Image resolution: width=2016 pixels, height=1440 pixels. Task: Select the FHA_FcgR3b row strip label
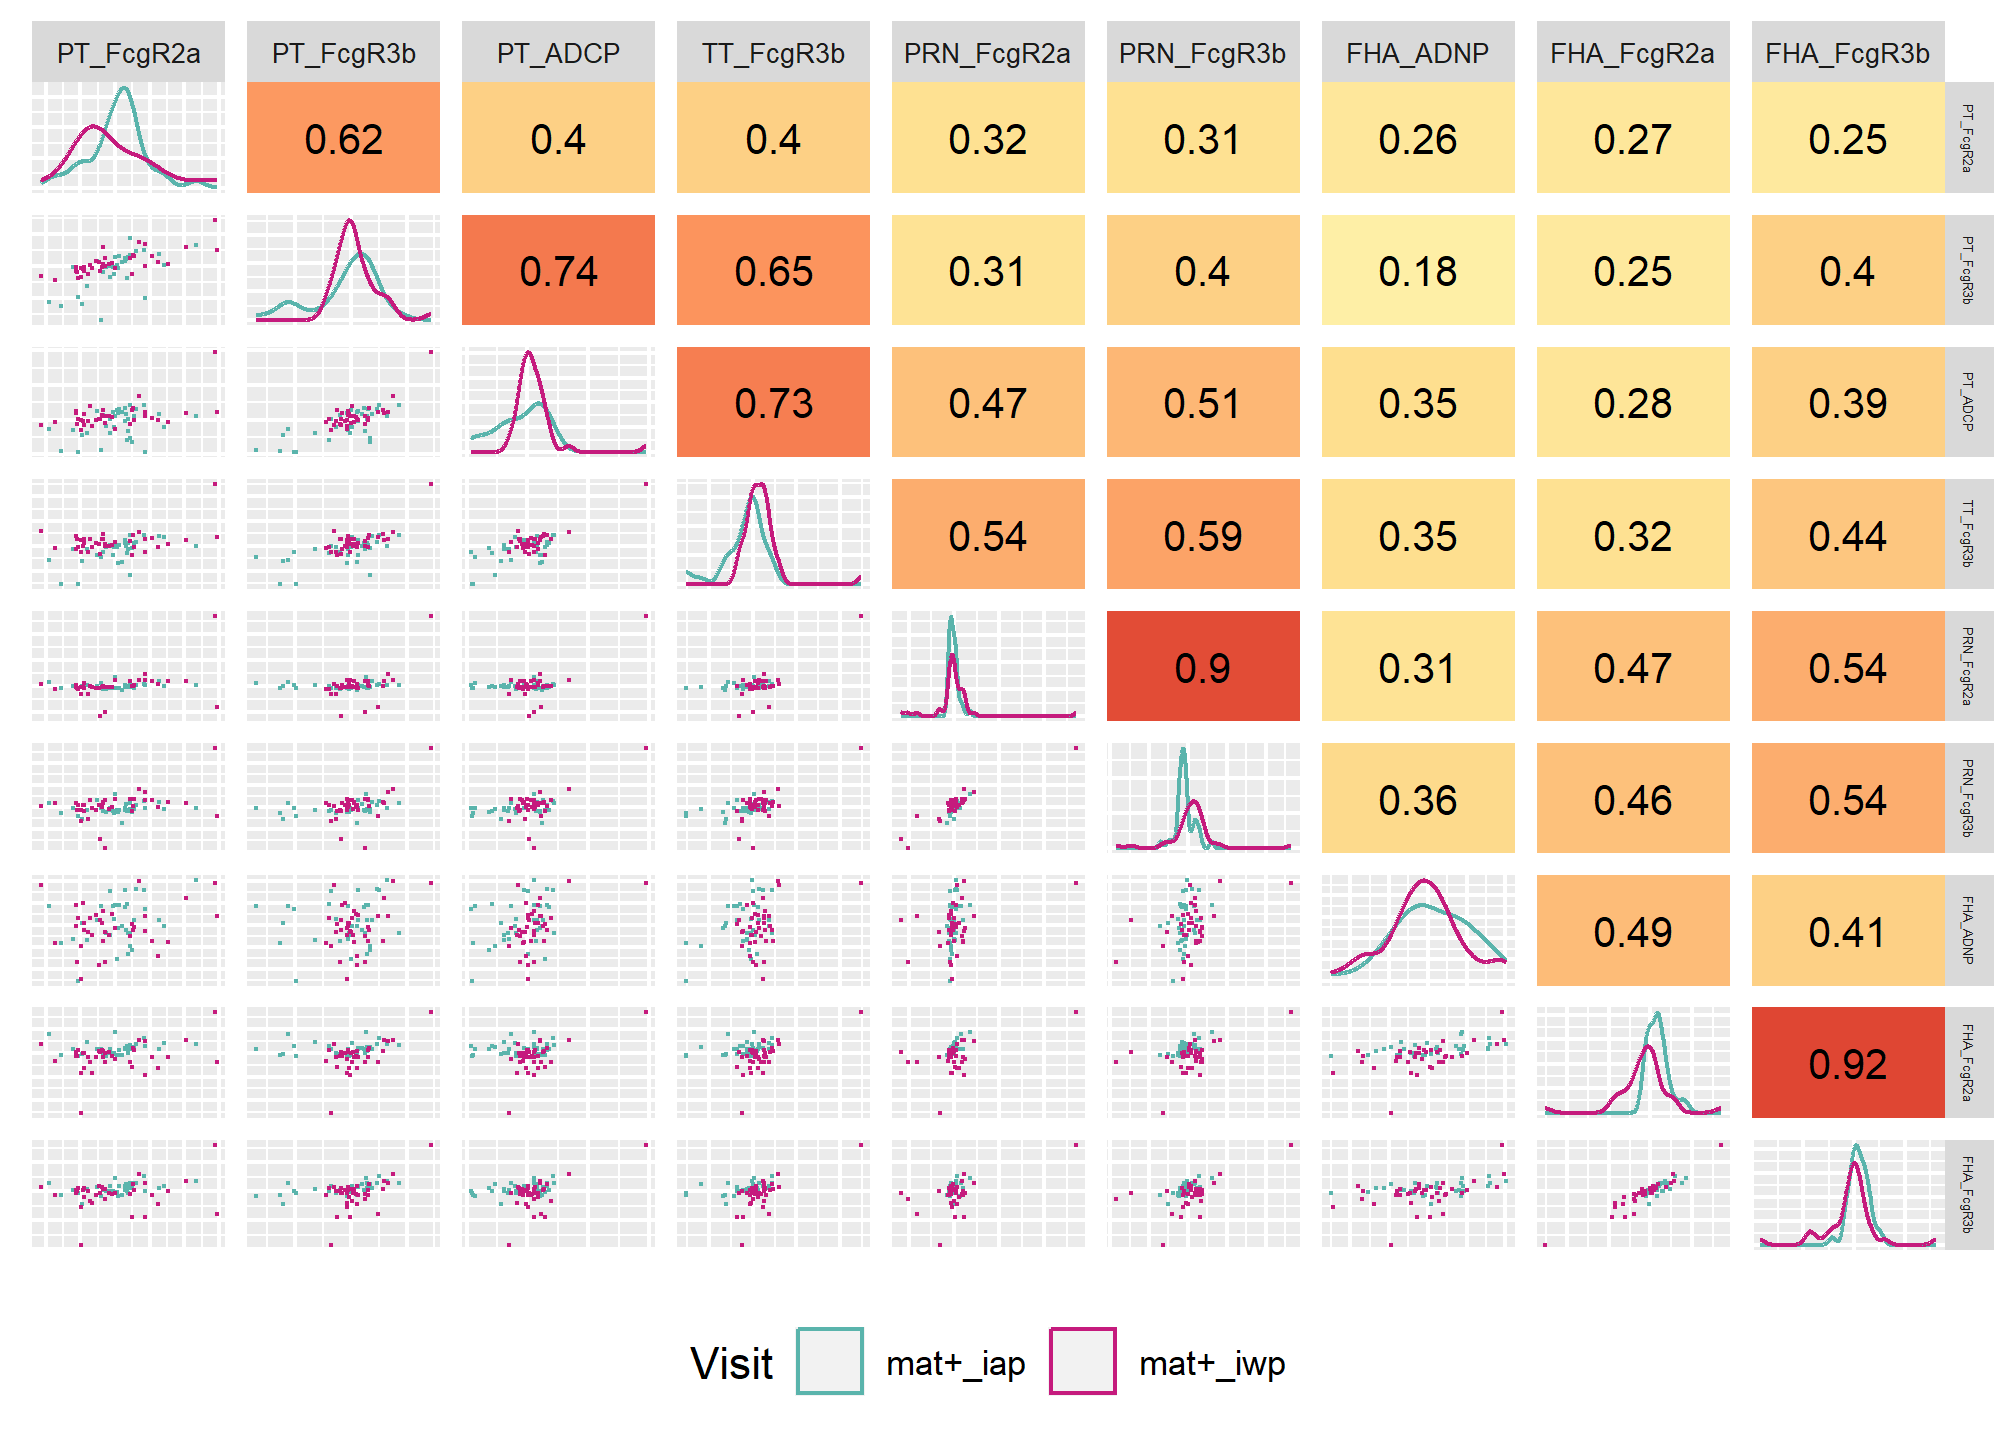tap(1969, 1194)
